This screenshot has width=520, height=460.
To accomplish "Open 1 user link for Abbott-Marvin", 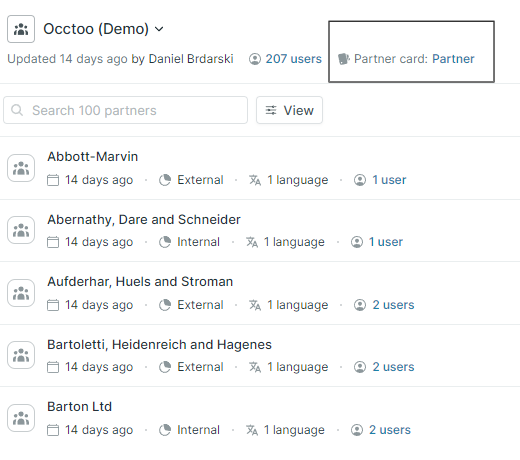I will [389, 180].
